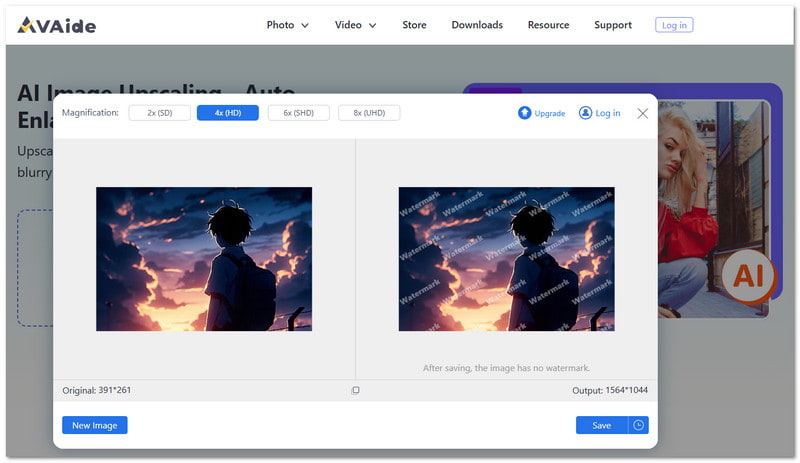Click the New Image button
The width and height of the screenshot is (800, 463).
(x=95, y=425)
